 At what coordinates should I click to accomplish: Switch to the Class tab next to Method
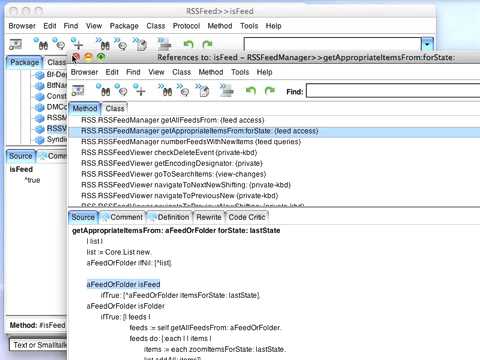(115, 108)
